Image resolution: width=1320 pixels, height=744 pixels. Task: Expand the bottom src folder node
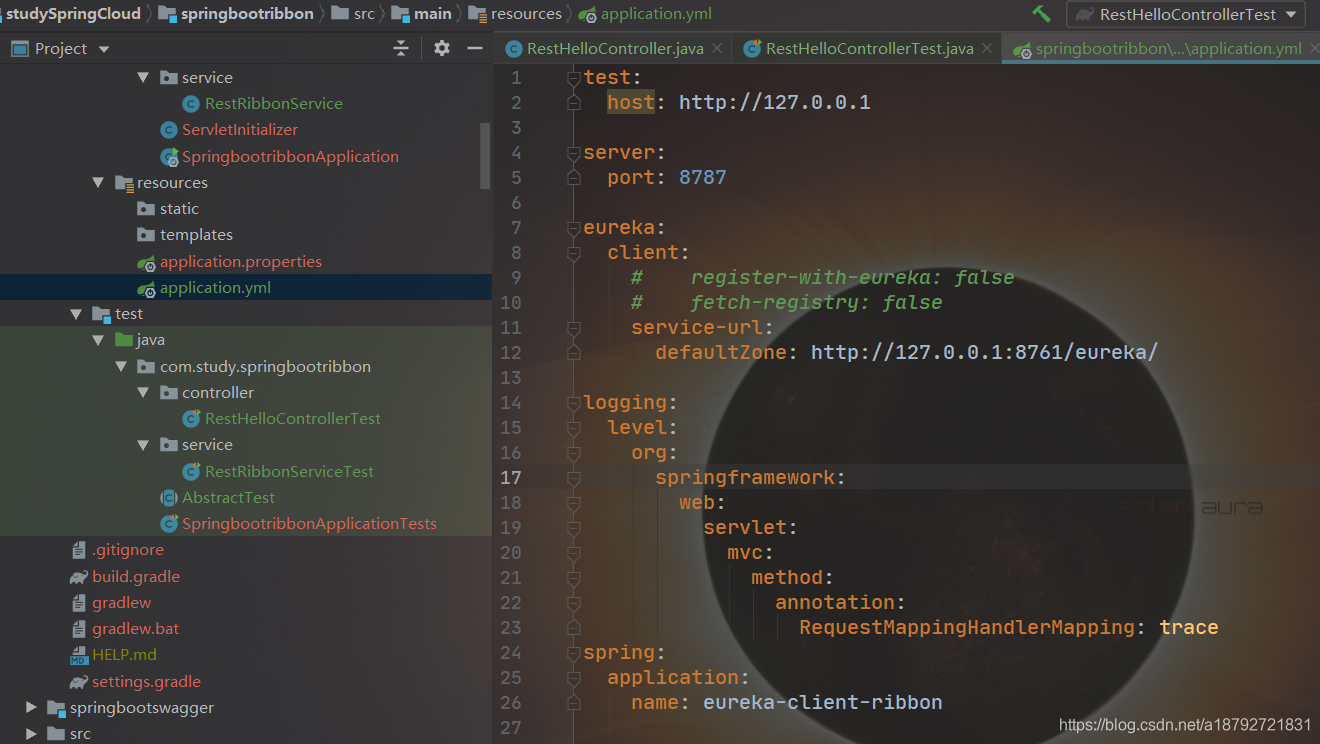point(31,734)
